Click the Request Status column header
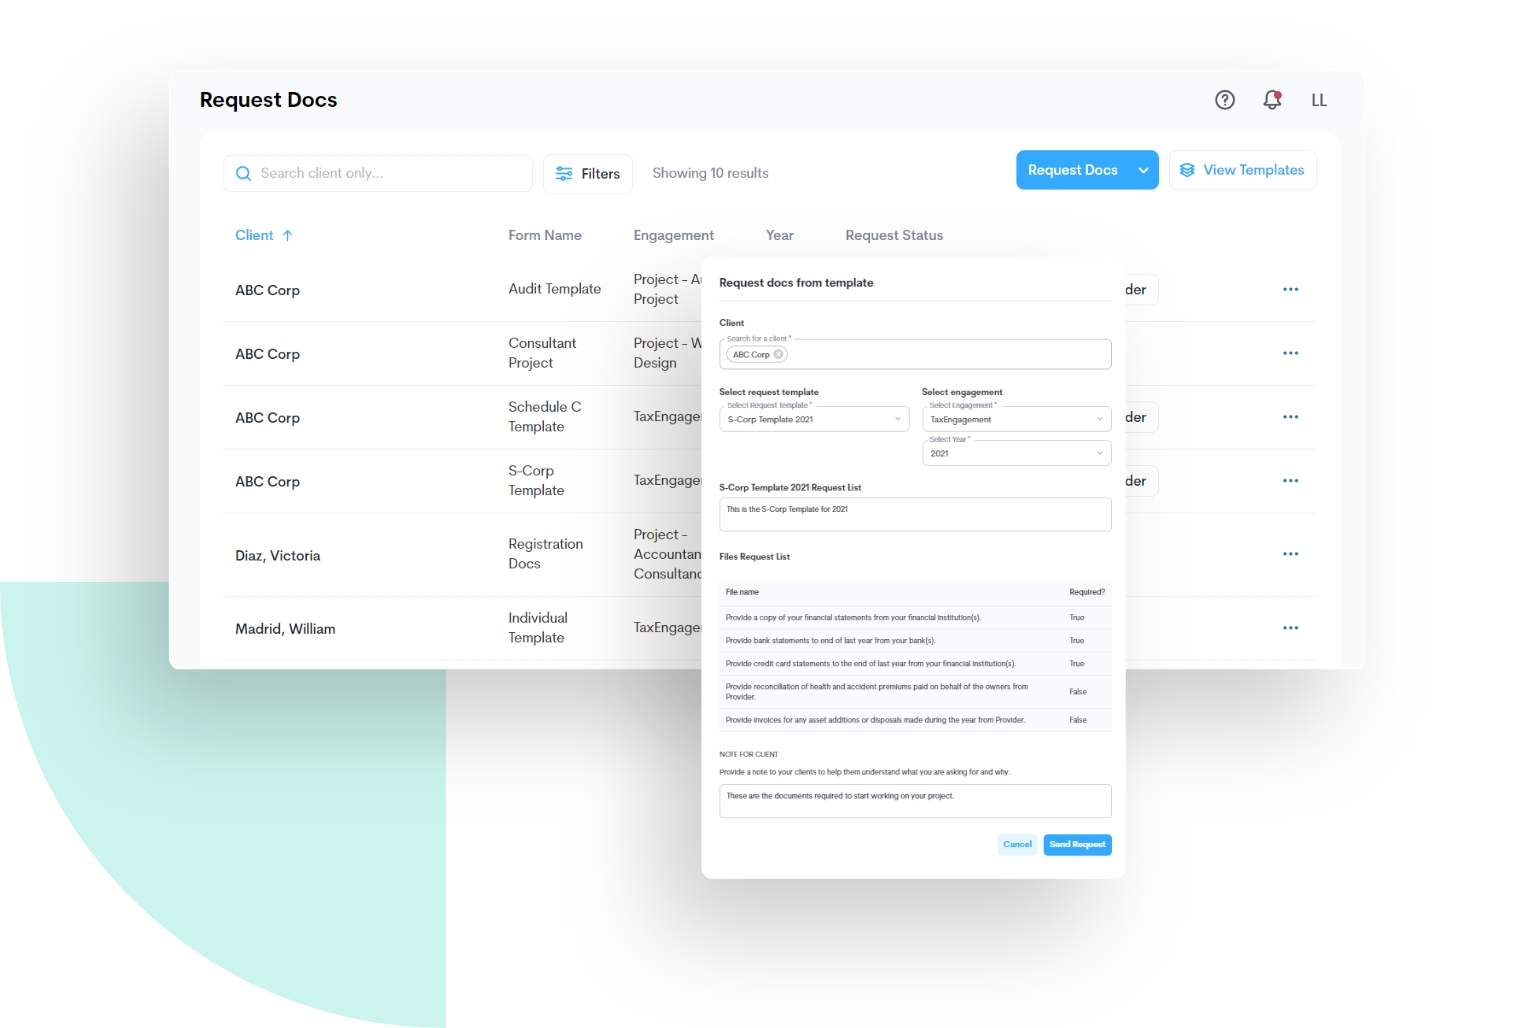Screen dimensions: 1534x1028 [893, 236]
